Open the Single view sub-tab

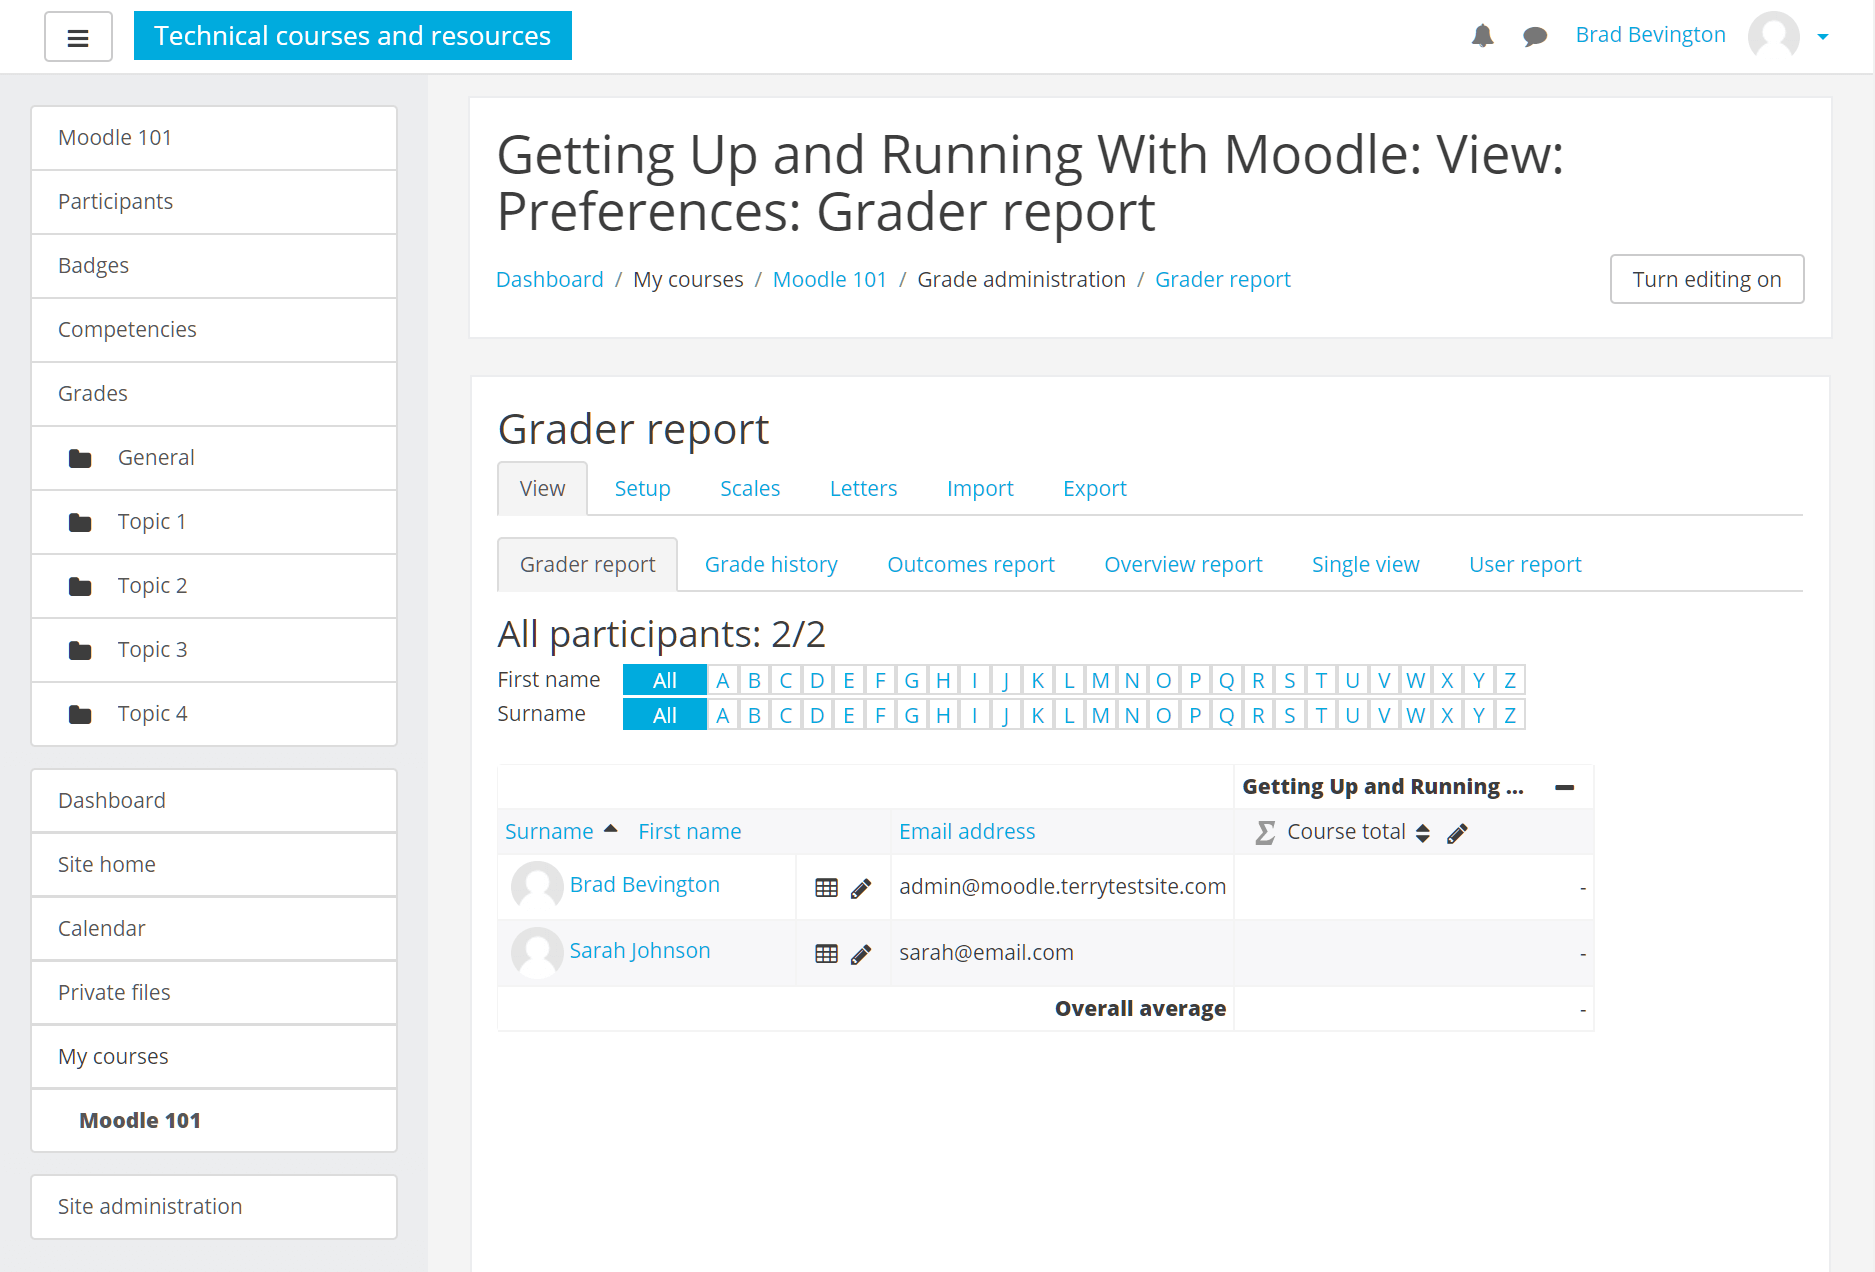pyautogui.click(x=1365, y=564)
